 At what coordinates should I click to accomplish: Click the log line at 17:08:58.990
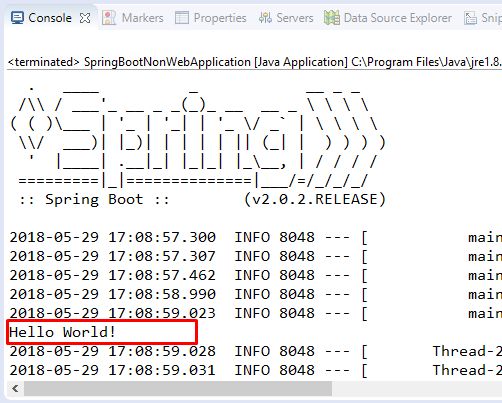256,294
